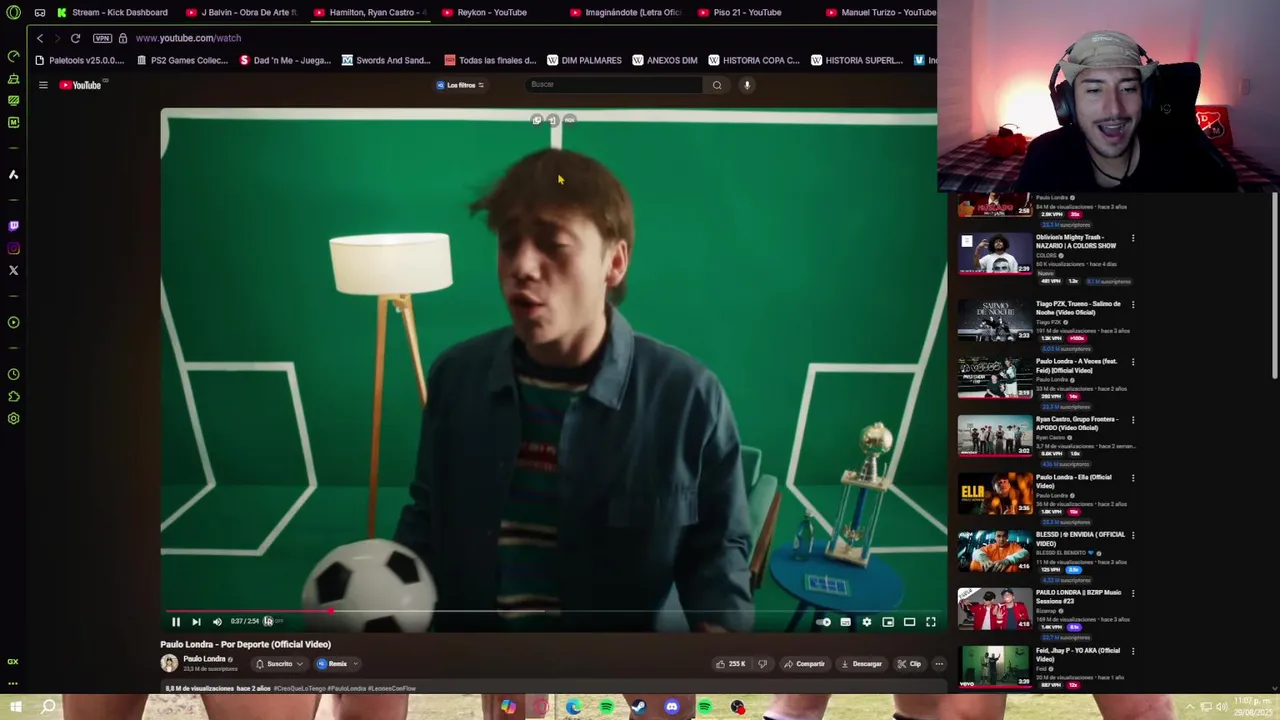Open PS2 Games Collection bookmark

click(182, 60)
